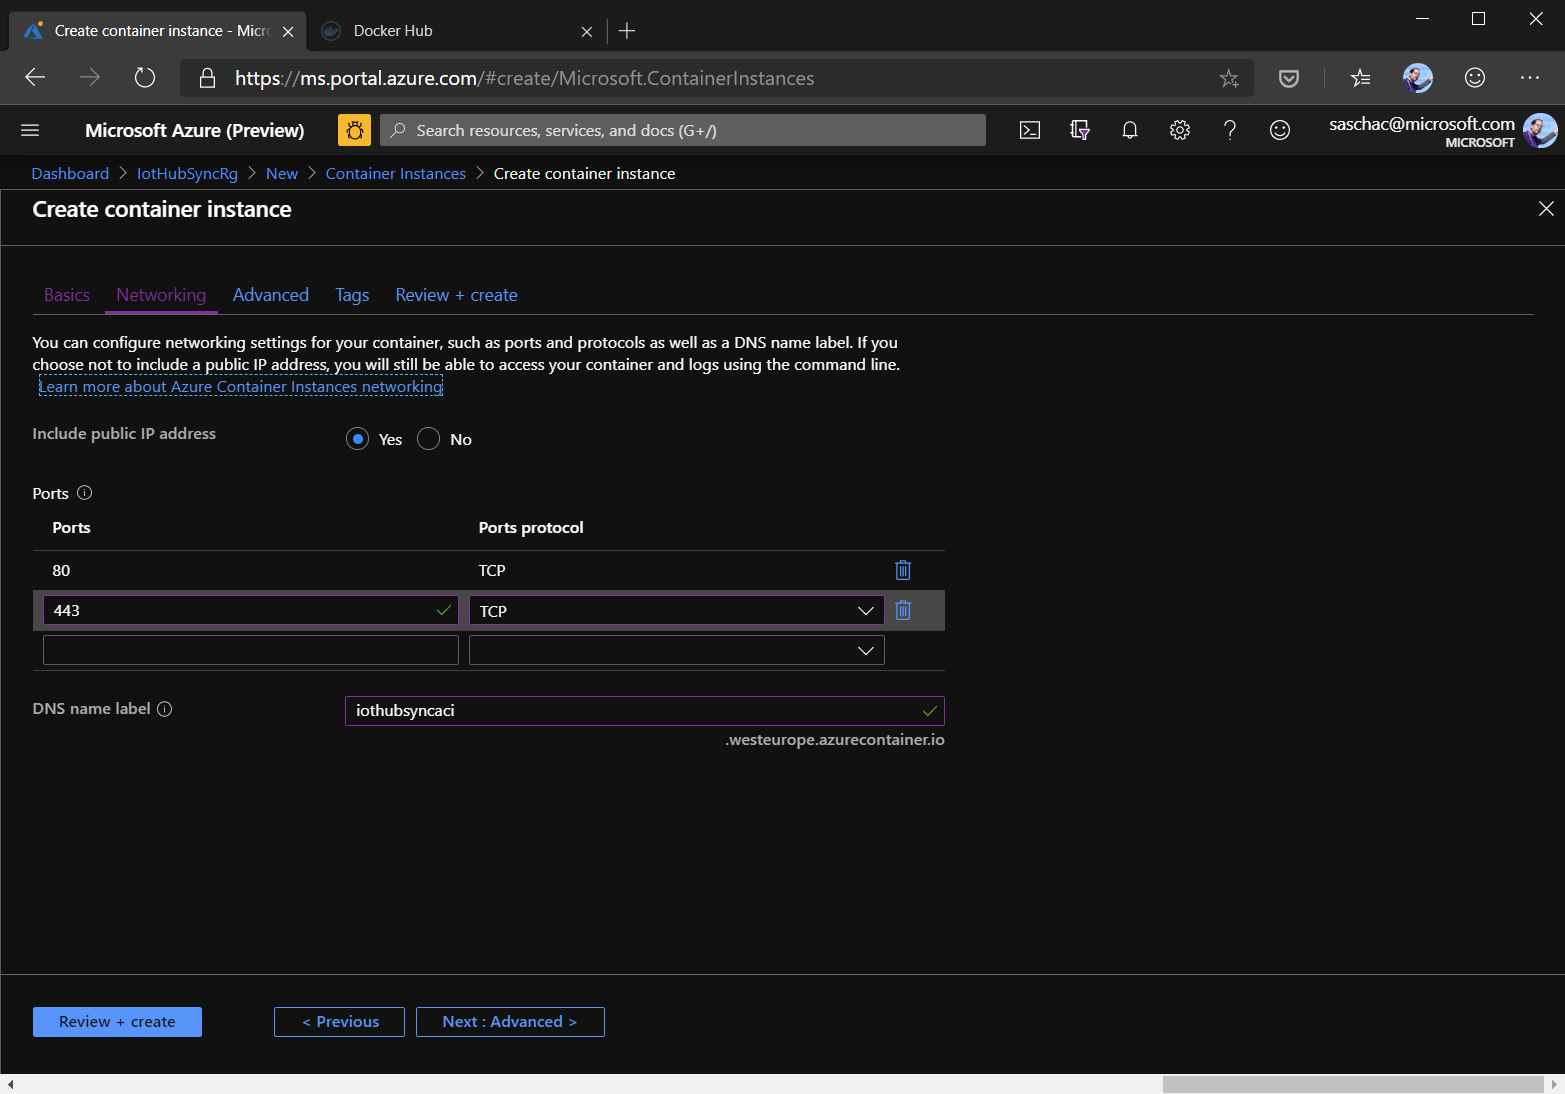This screenshot has width=1565, height=1094.
Task: Switch to the Docker Hub browser tab
Action: pos(457,31)
